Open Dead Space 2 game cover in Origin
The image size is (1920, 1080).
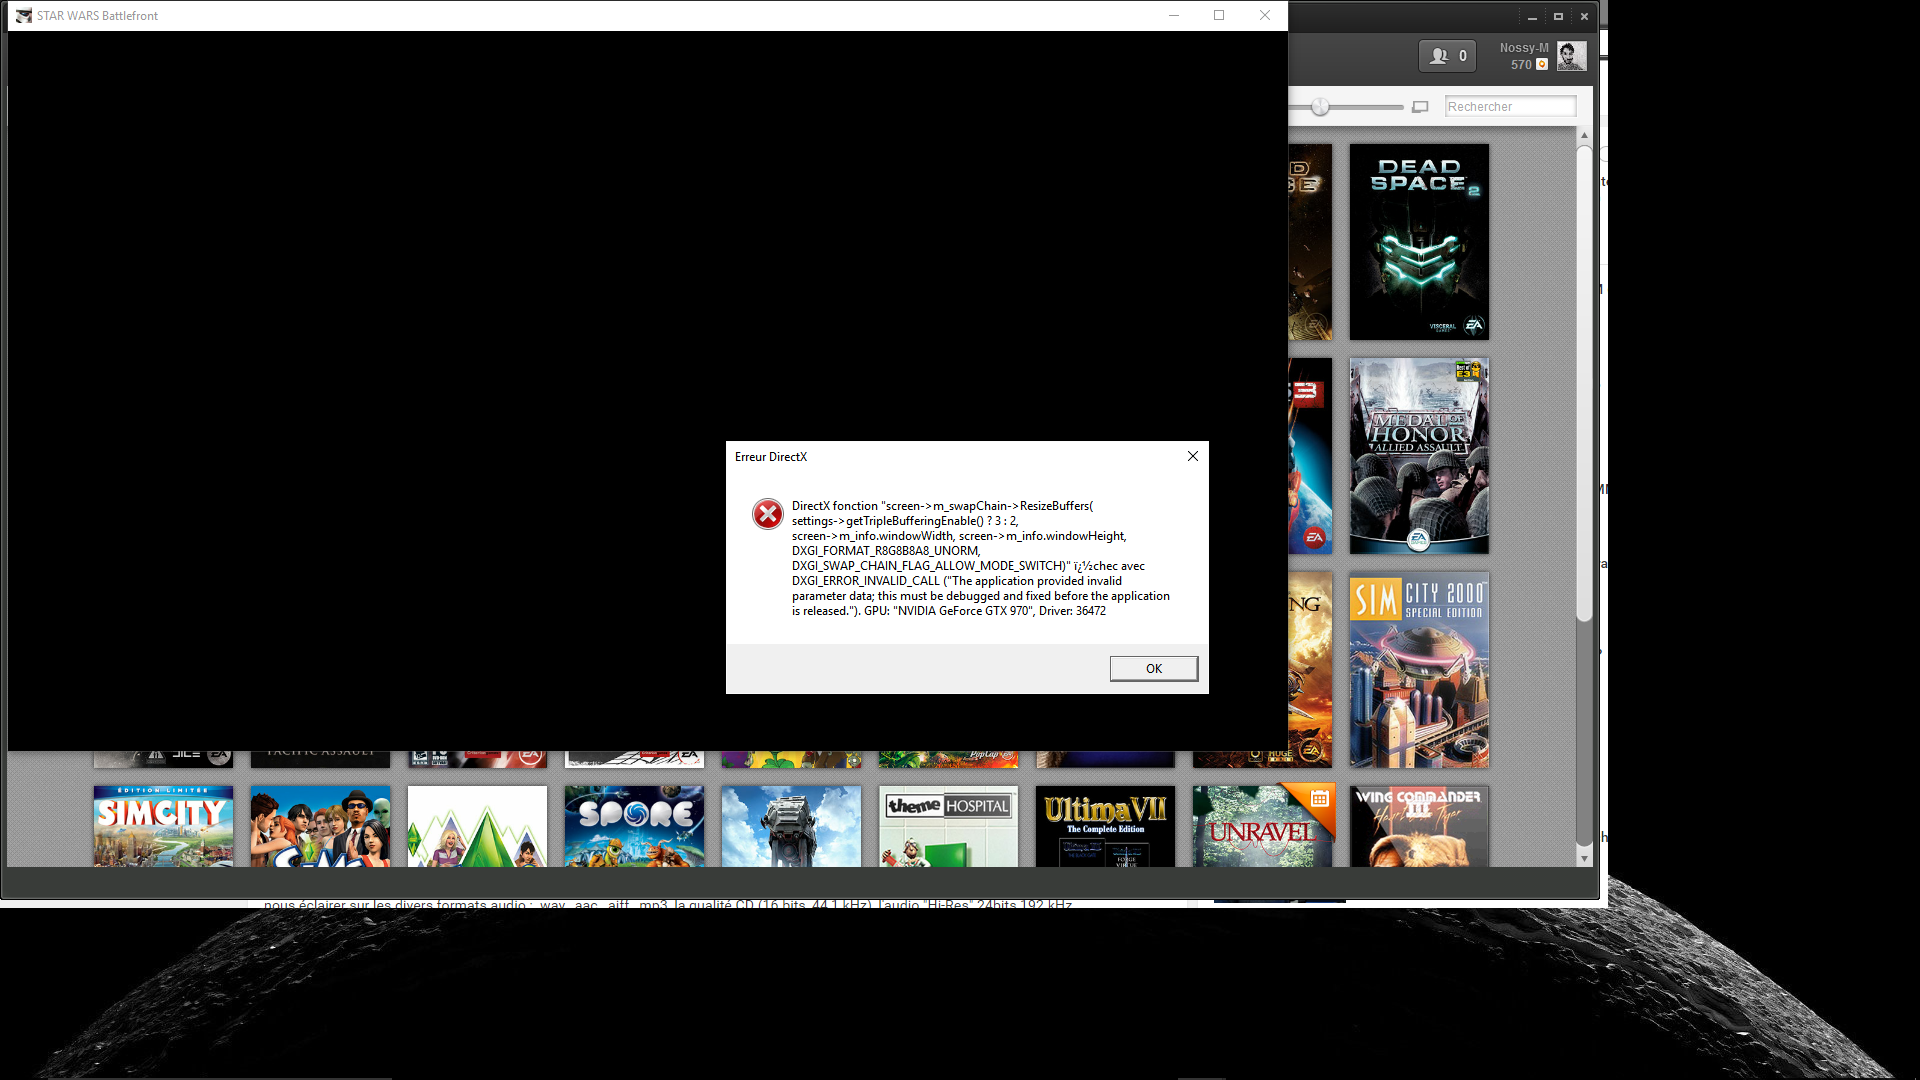[x=1419, y=242]
